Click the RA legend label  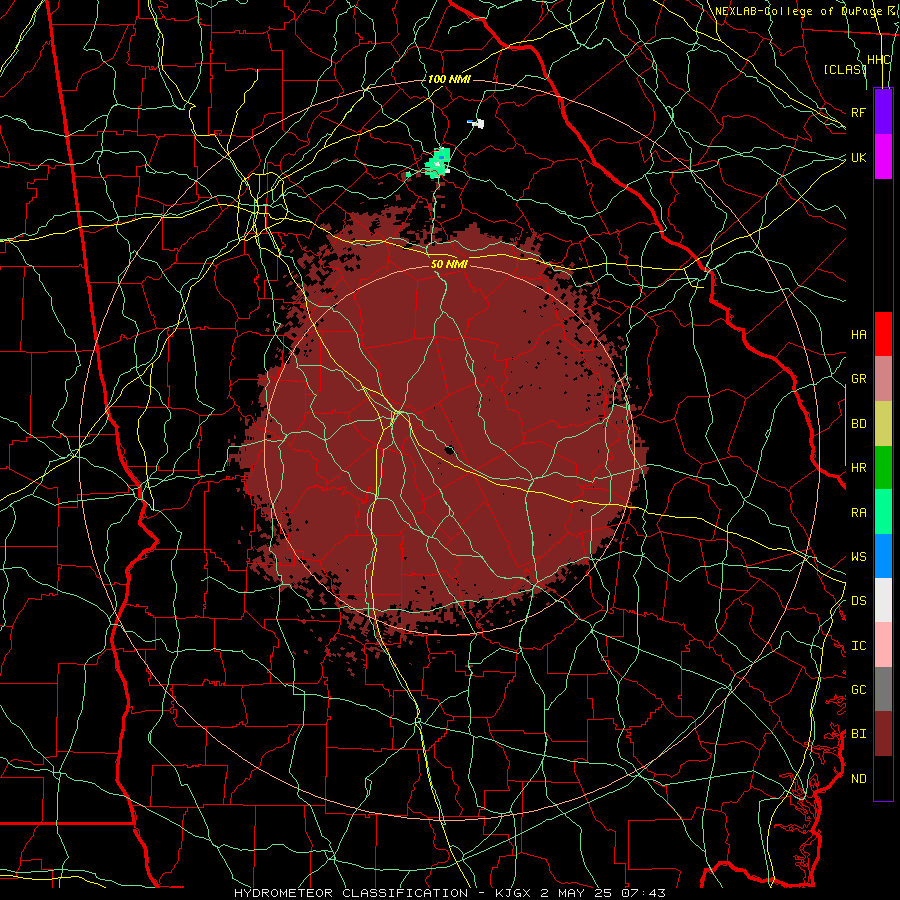point(859,513)
